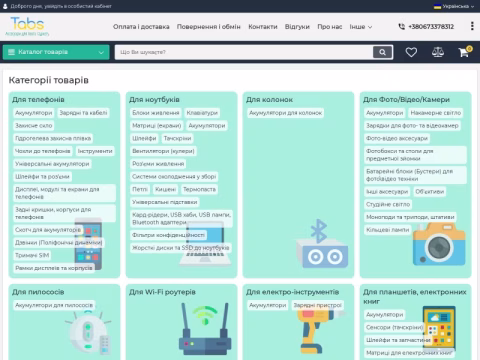
Task: Select Матриці (екрани) tag
Action: pyautogui.click(x=157, y=126)
